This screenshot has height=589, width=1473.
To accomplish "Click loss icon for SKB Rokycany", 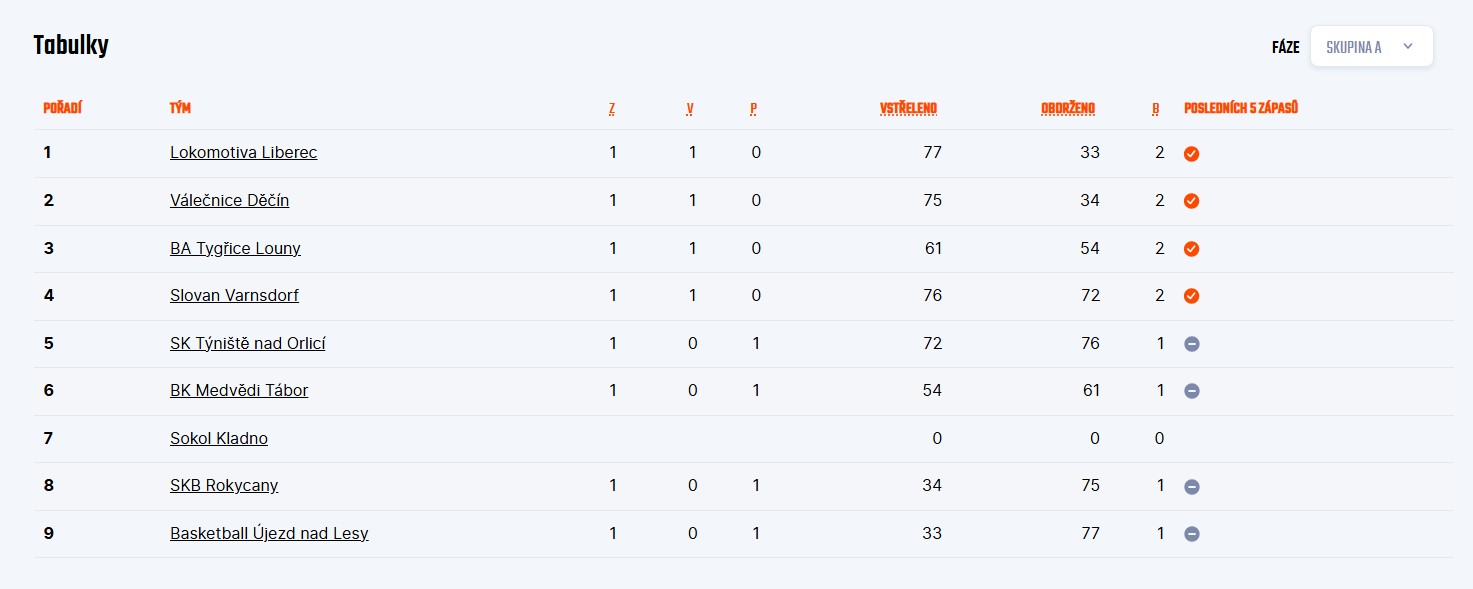I will pyautogui.click(x=1191, y=487).
